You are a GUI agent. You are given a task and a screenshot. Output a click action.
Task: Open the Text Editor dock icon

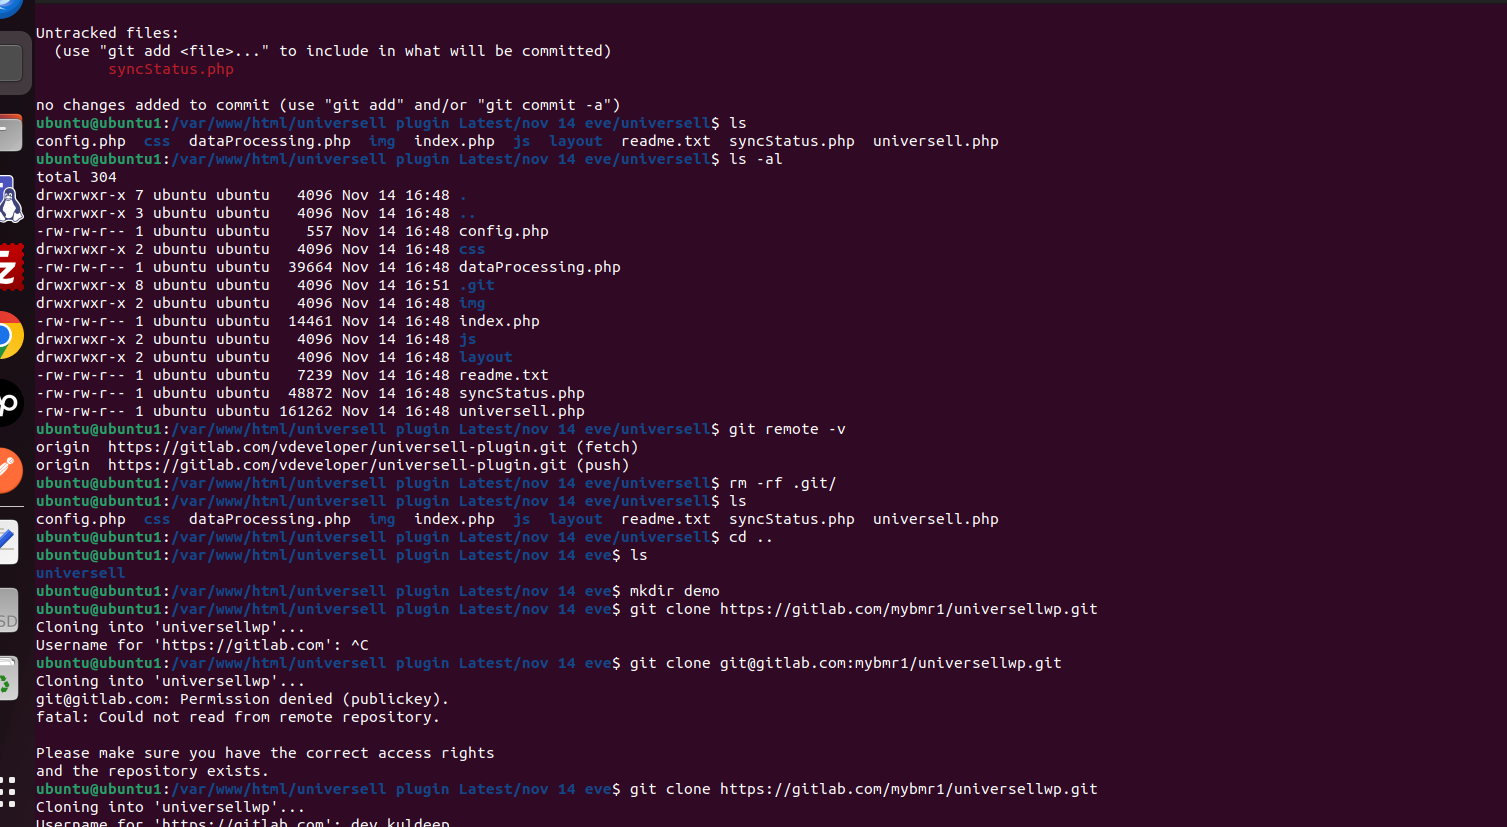pos(8,541)
